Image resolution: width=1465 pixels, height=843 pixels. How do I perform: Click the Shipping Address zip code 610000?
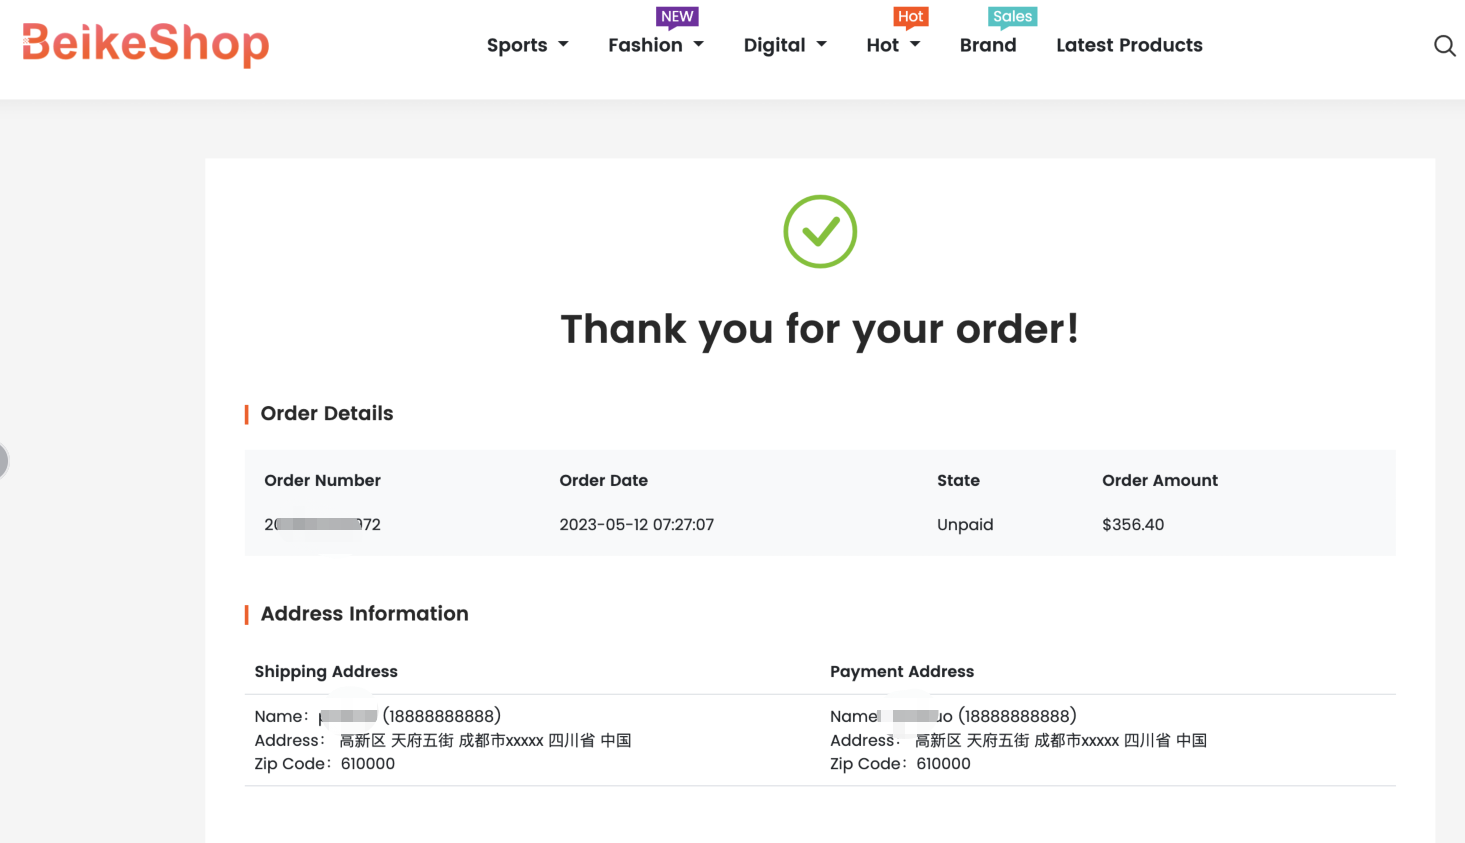pos(367,763)
